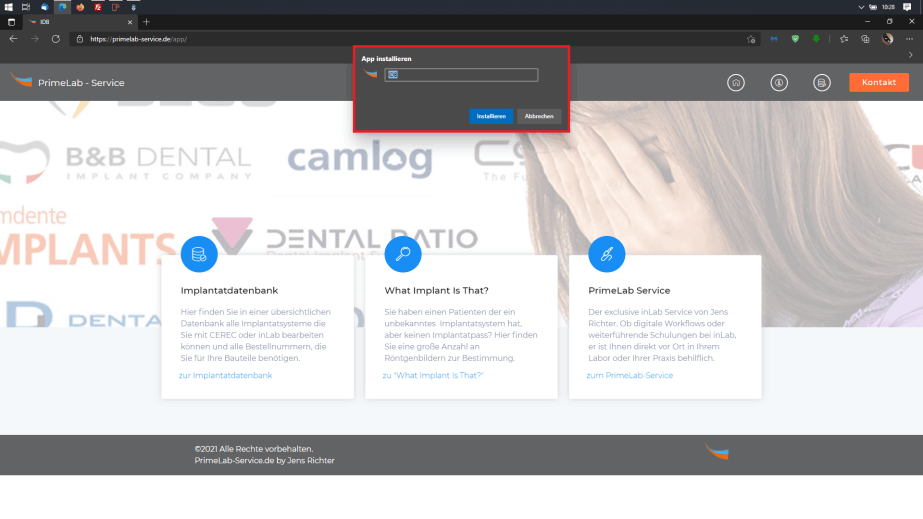The height and width of the screenshot is (519, 923).
Task: Click the database icon in site header
Action: pyautogui.click(x=821, y=82)
